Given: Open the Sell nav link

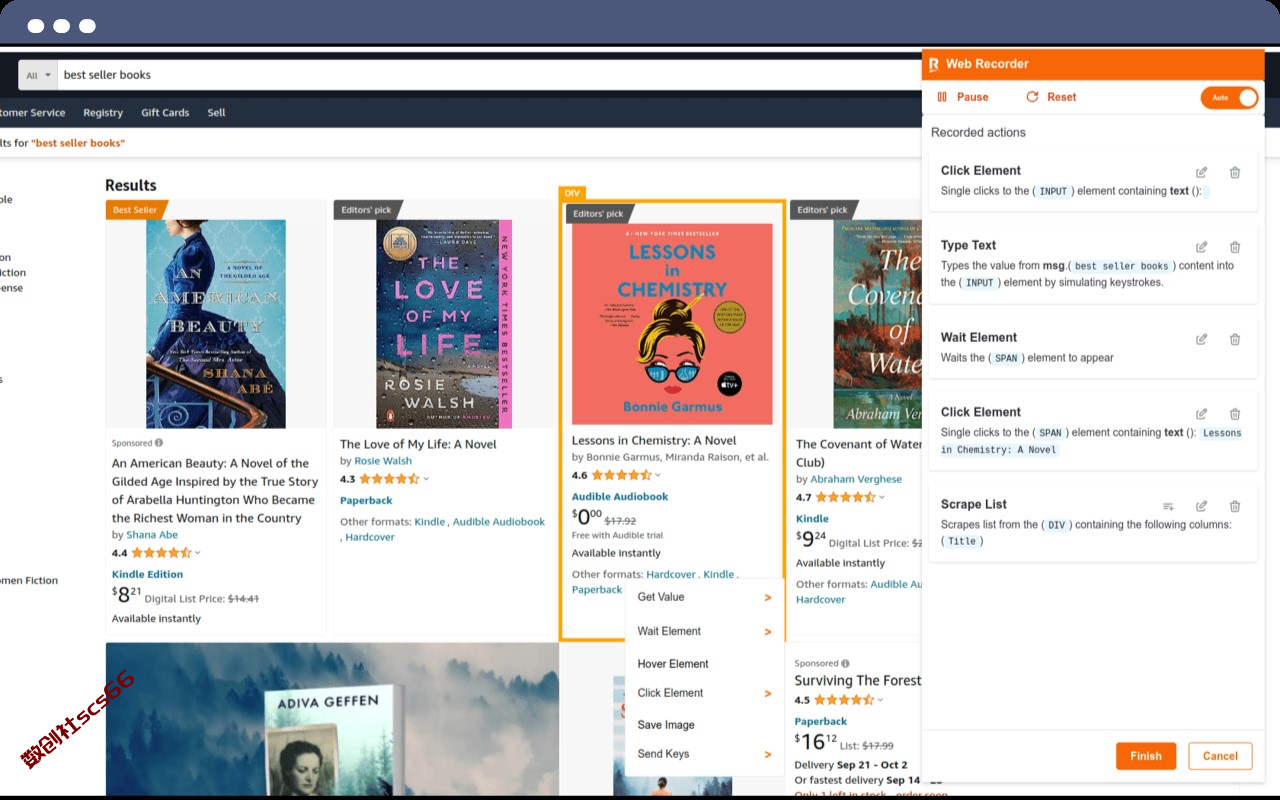Looking at the screenshot, I should (x=216, y=113).
